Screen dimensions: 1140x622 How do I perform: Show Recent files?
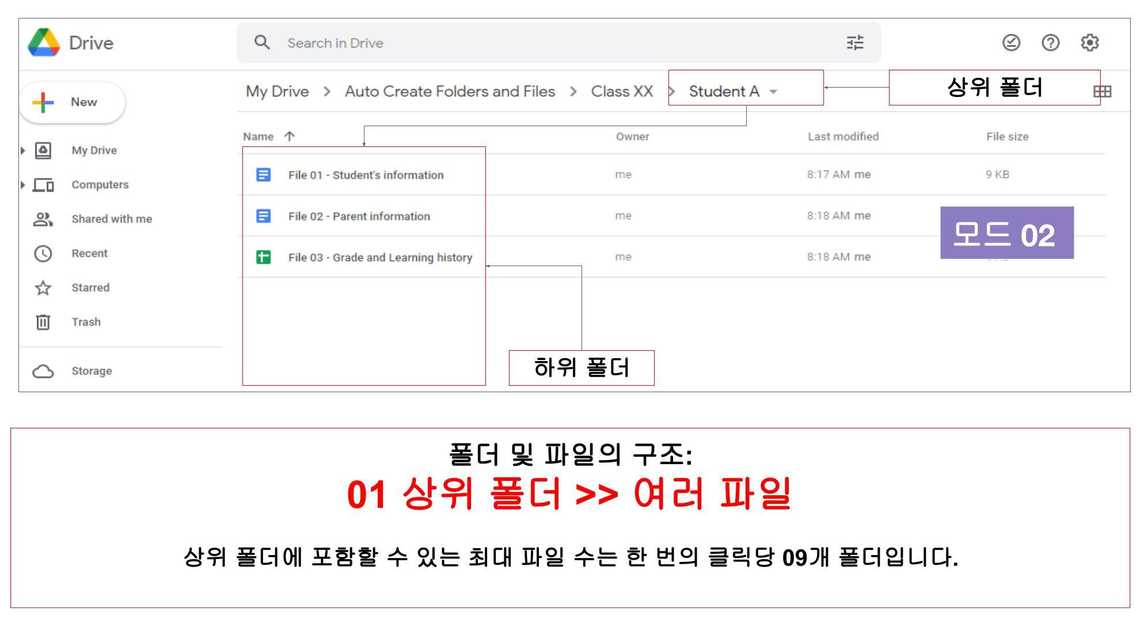(89, 254)
